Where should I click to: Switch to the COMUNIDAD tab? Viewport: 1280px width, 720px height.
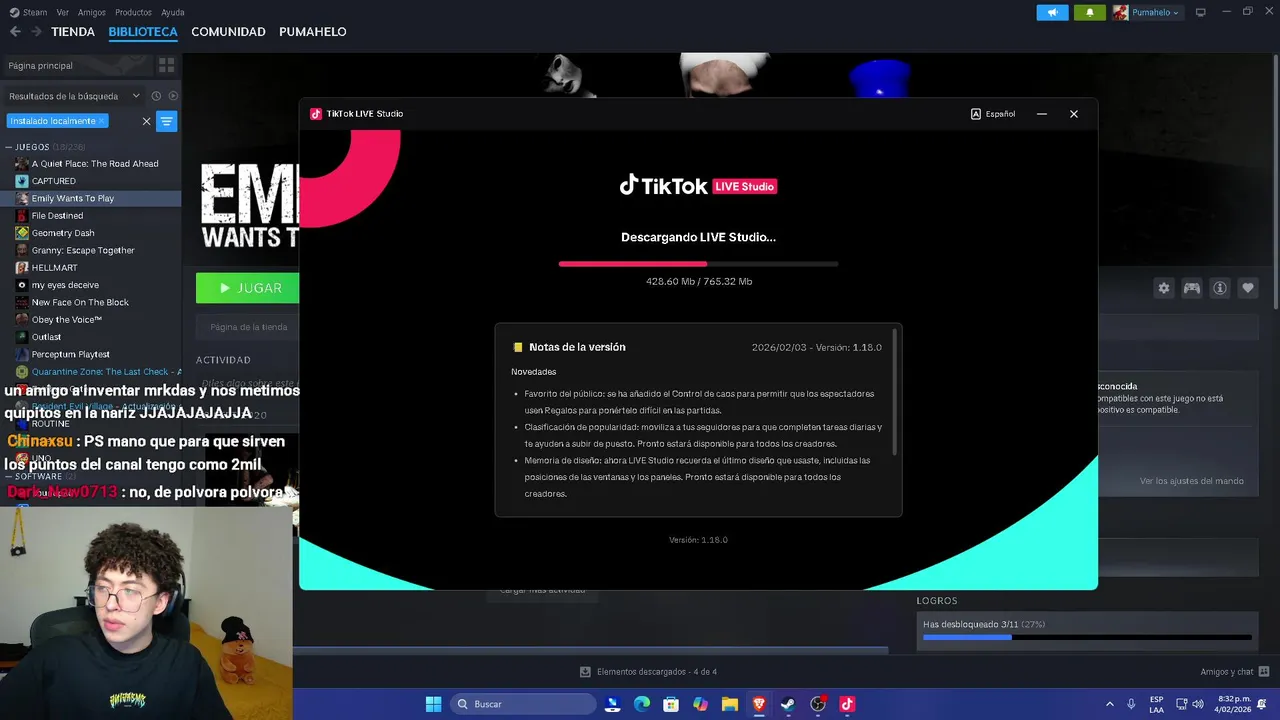click(x=228, y=32)
